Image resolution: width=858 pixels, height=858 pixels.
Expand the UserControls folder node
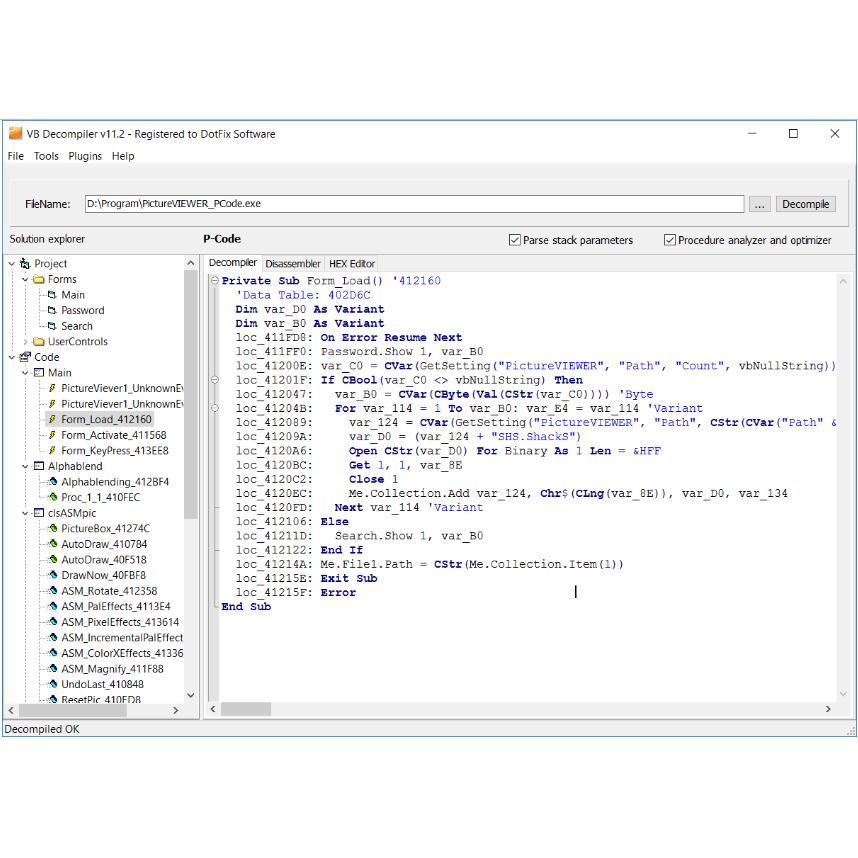point(25,341)
